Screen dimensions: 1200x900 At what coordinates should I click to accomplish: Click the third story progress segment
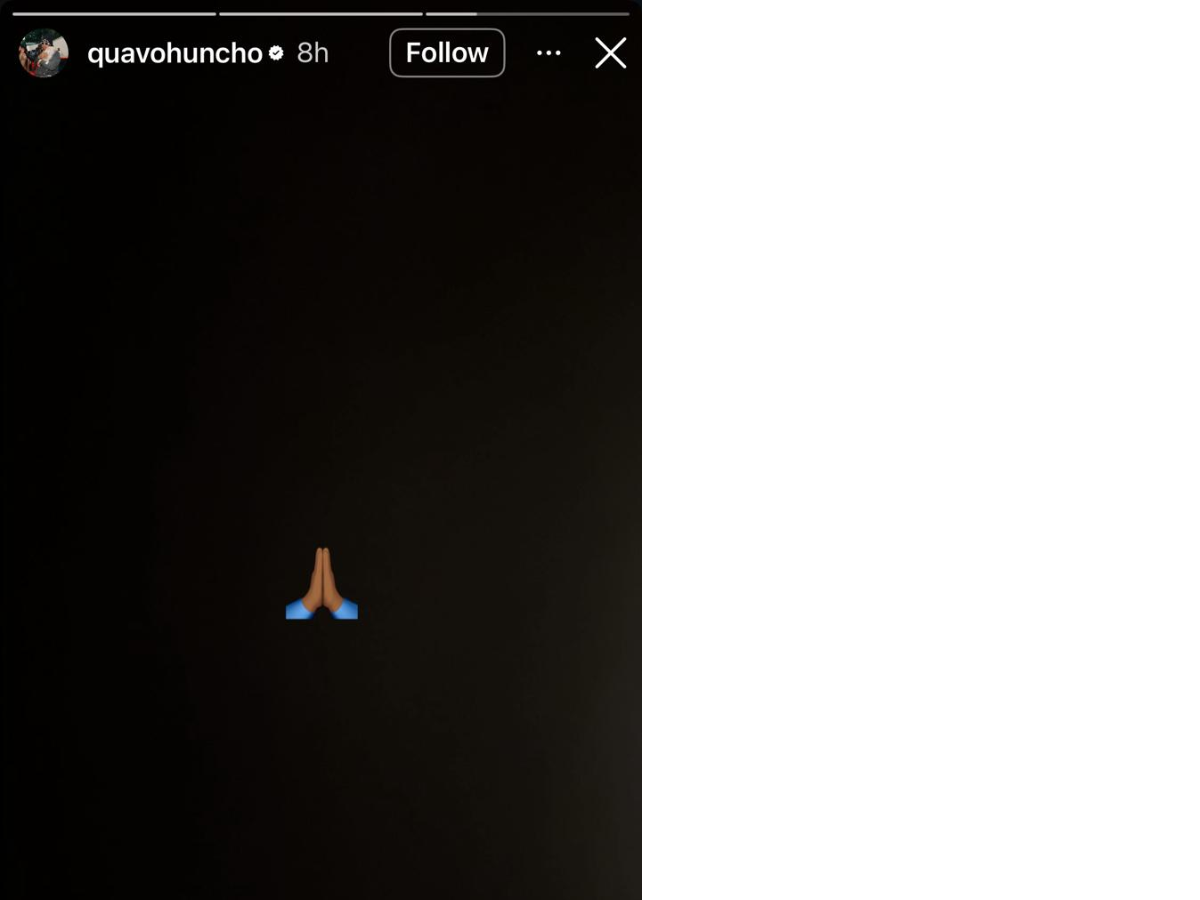coord(528,14)
